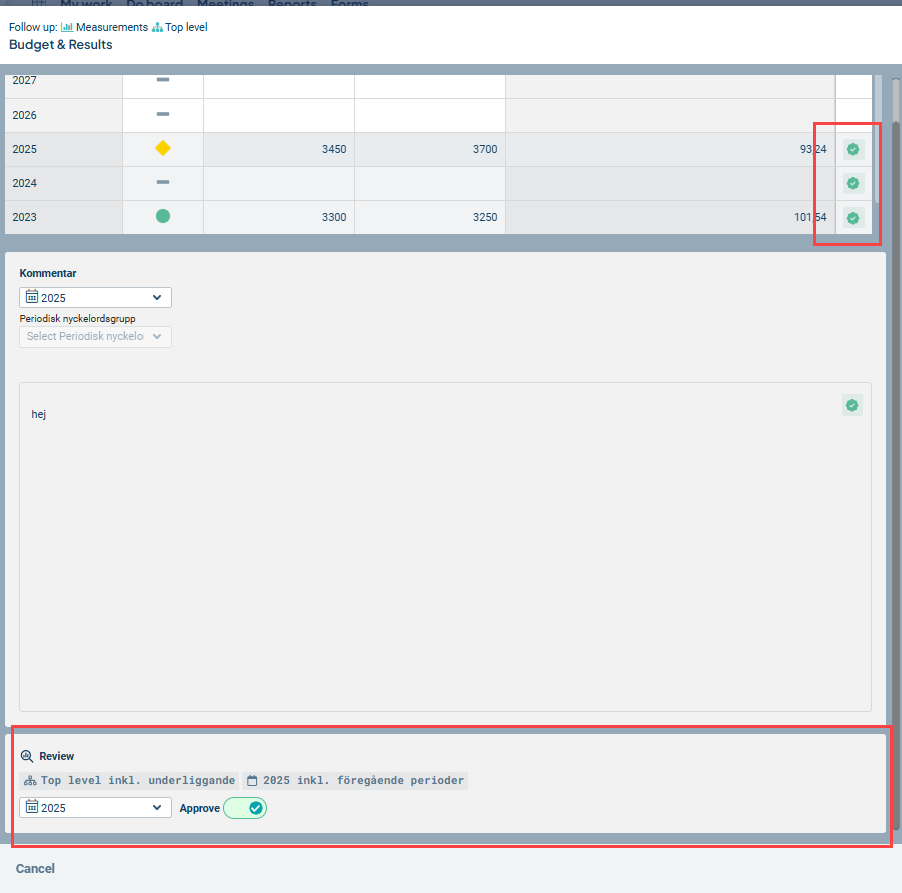Select the 3450 cell in the 2025 row
This screenshot has width=902, height=893.
(x=279, y=149)
